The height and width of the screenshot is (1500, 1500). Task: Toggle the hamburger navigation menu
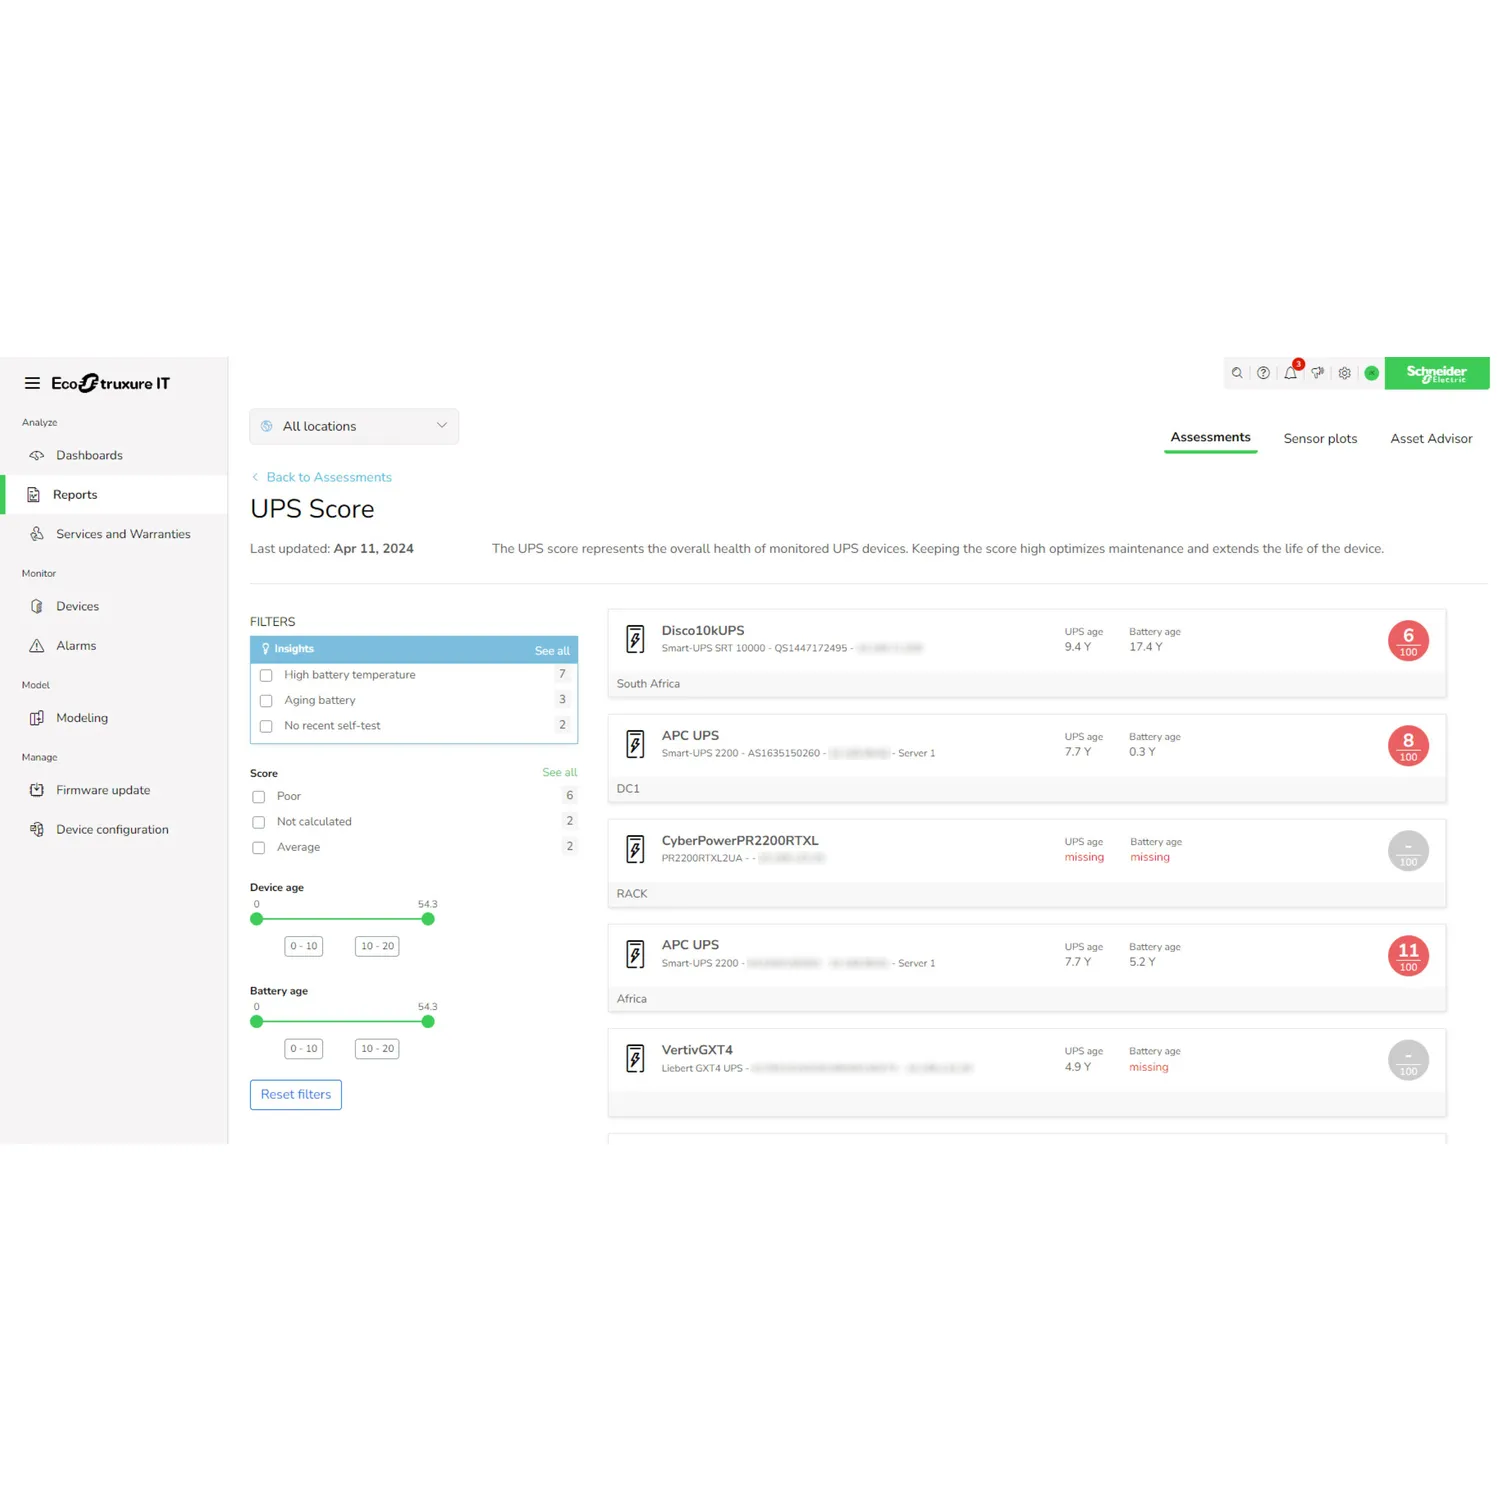(x=31, y=382)
